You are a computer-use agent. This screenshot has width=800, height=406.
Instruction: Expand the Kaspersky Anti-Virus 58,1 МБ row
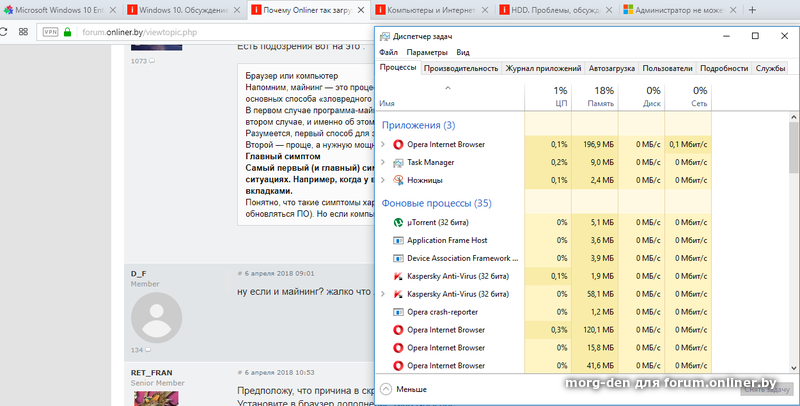(x=383, y=294)
